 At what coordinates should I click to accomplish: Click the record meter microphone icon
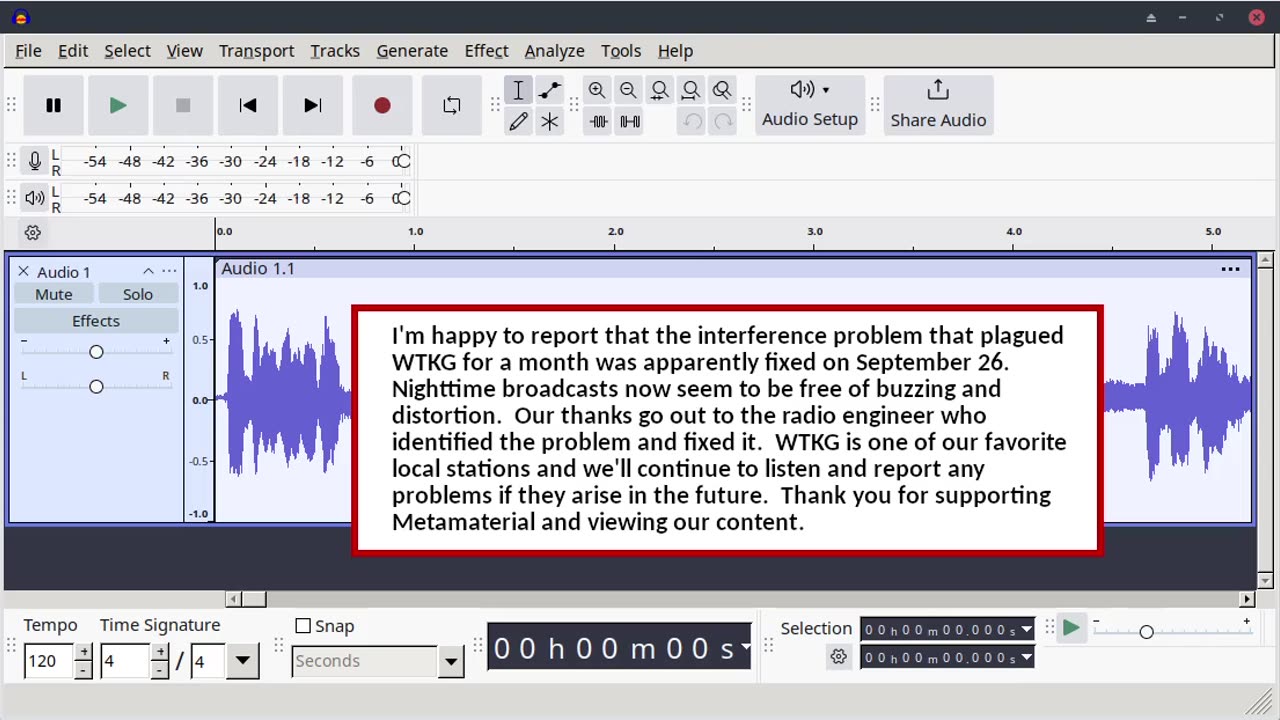coord(35,161)
